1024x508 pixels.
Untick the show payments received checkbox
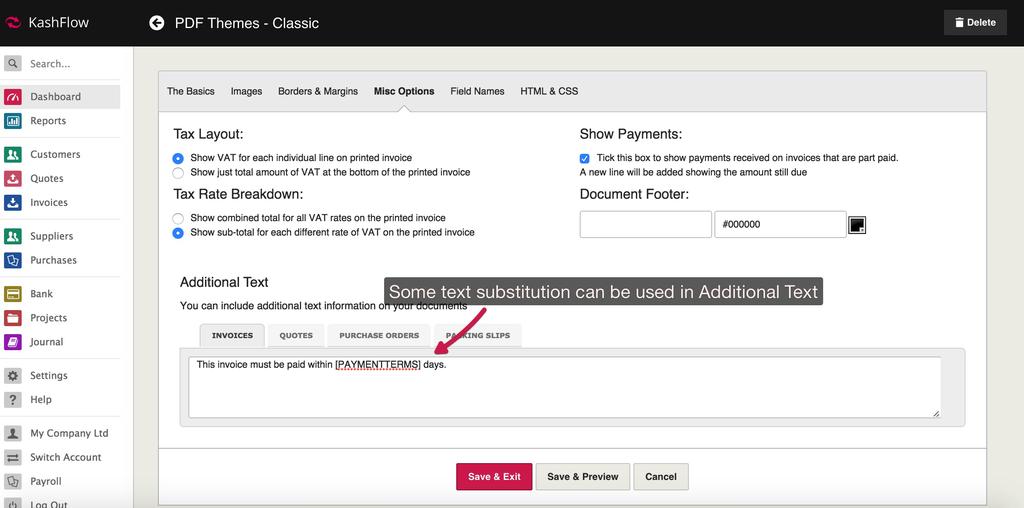pos(585,158)
